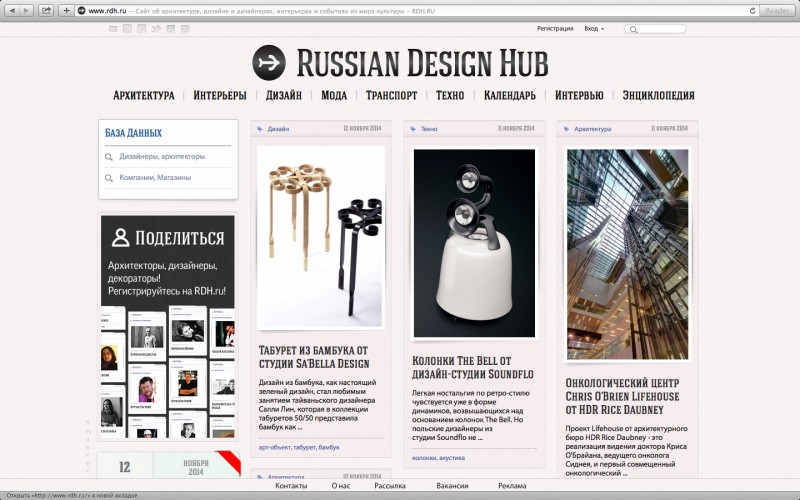This screenshot has height=500, width=800.
Task: Open the Техно category tag on speaker card
Action: 429,129
